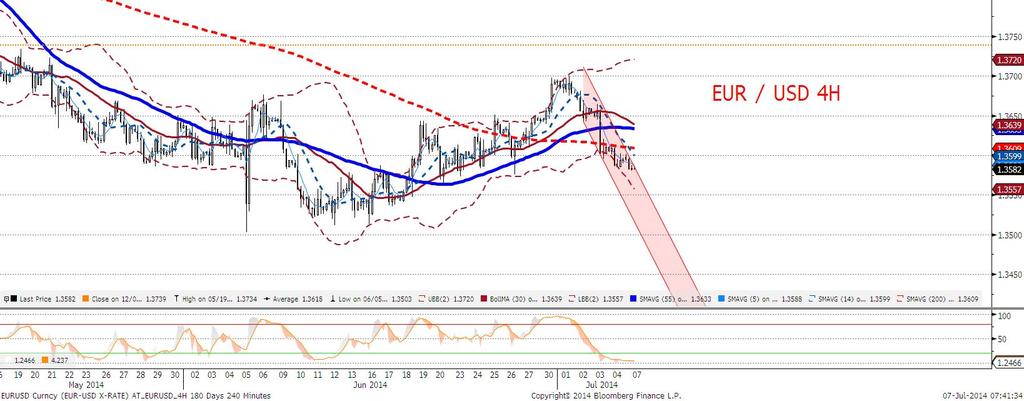Screen dimensions: 1024x401
Task: Click the EURUSD Curncy footer description
Action: tap(136, 396)
